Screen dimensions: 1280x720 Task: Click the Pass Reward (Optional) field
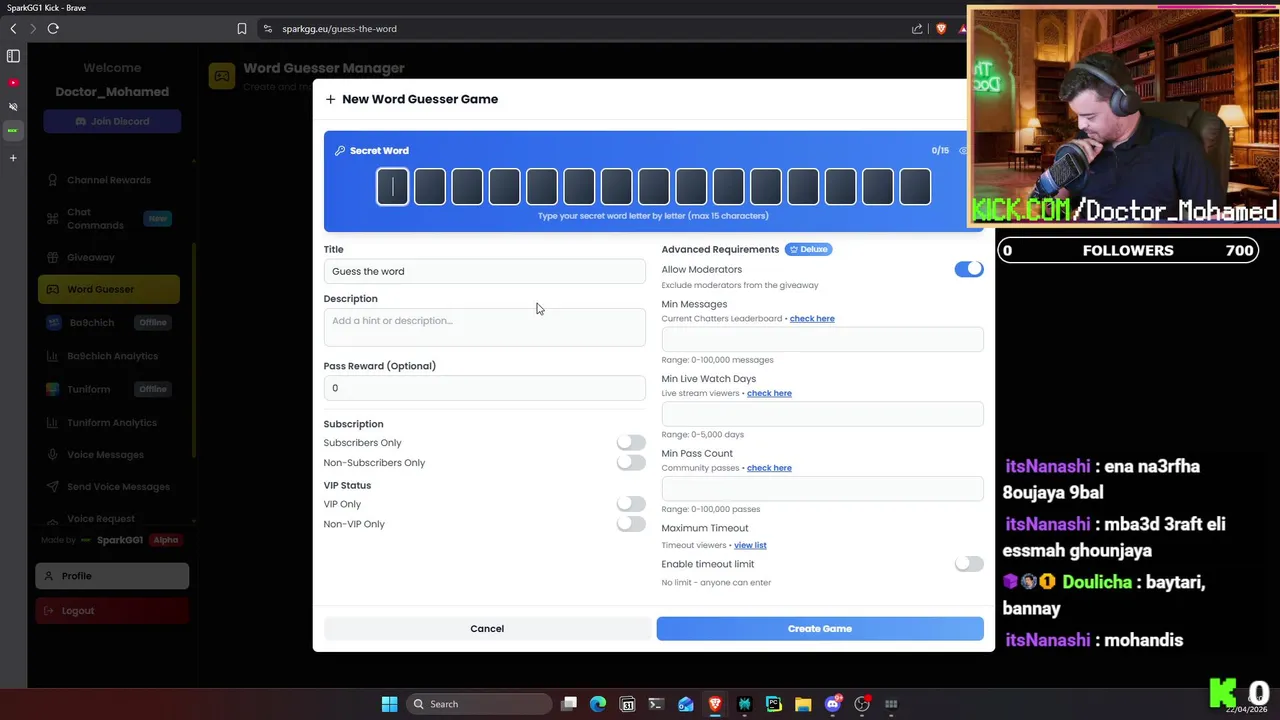point(485,388)
